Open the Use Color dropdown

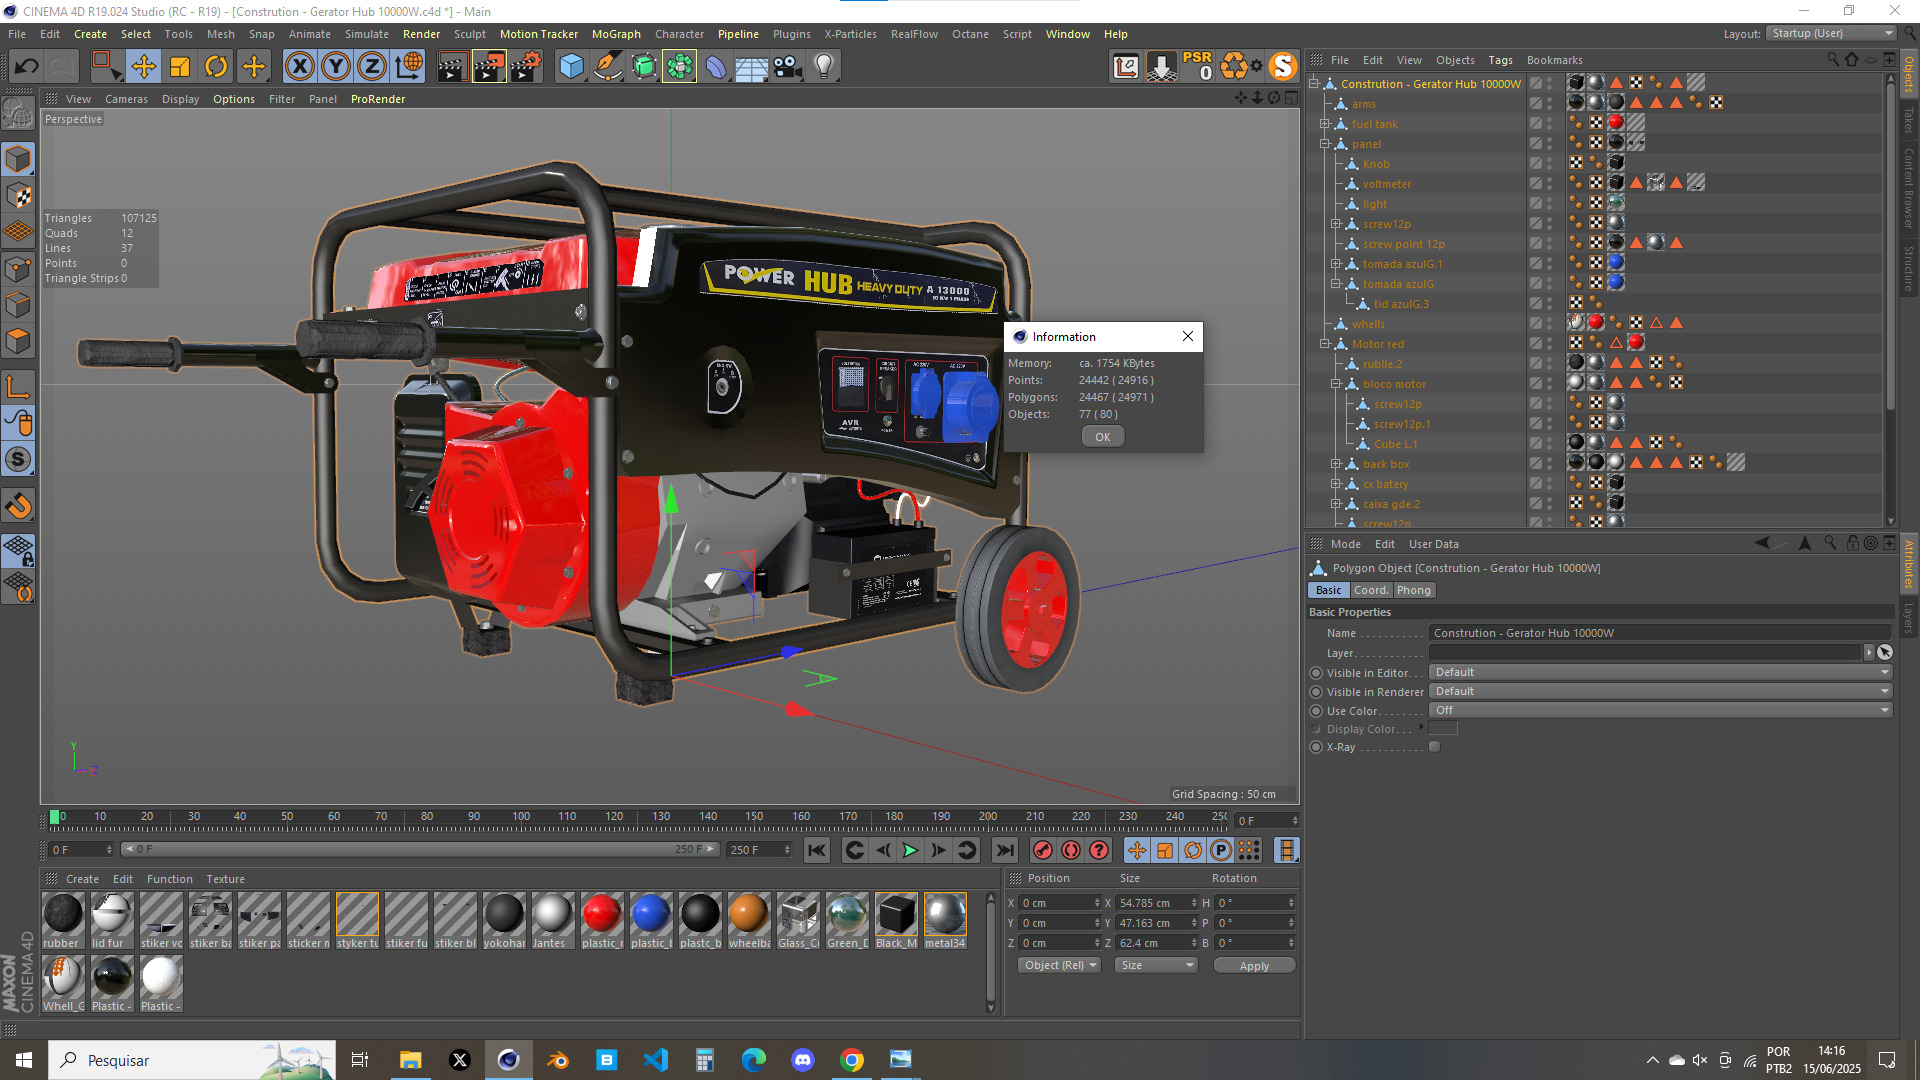pos(1660,710)
